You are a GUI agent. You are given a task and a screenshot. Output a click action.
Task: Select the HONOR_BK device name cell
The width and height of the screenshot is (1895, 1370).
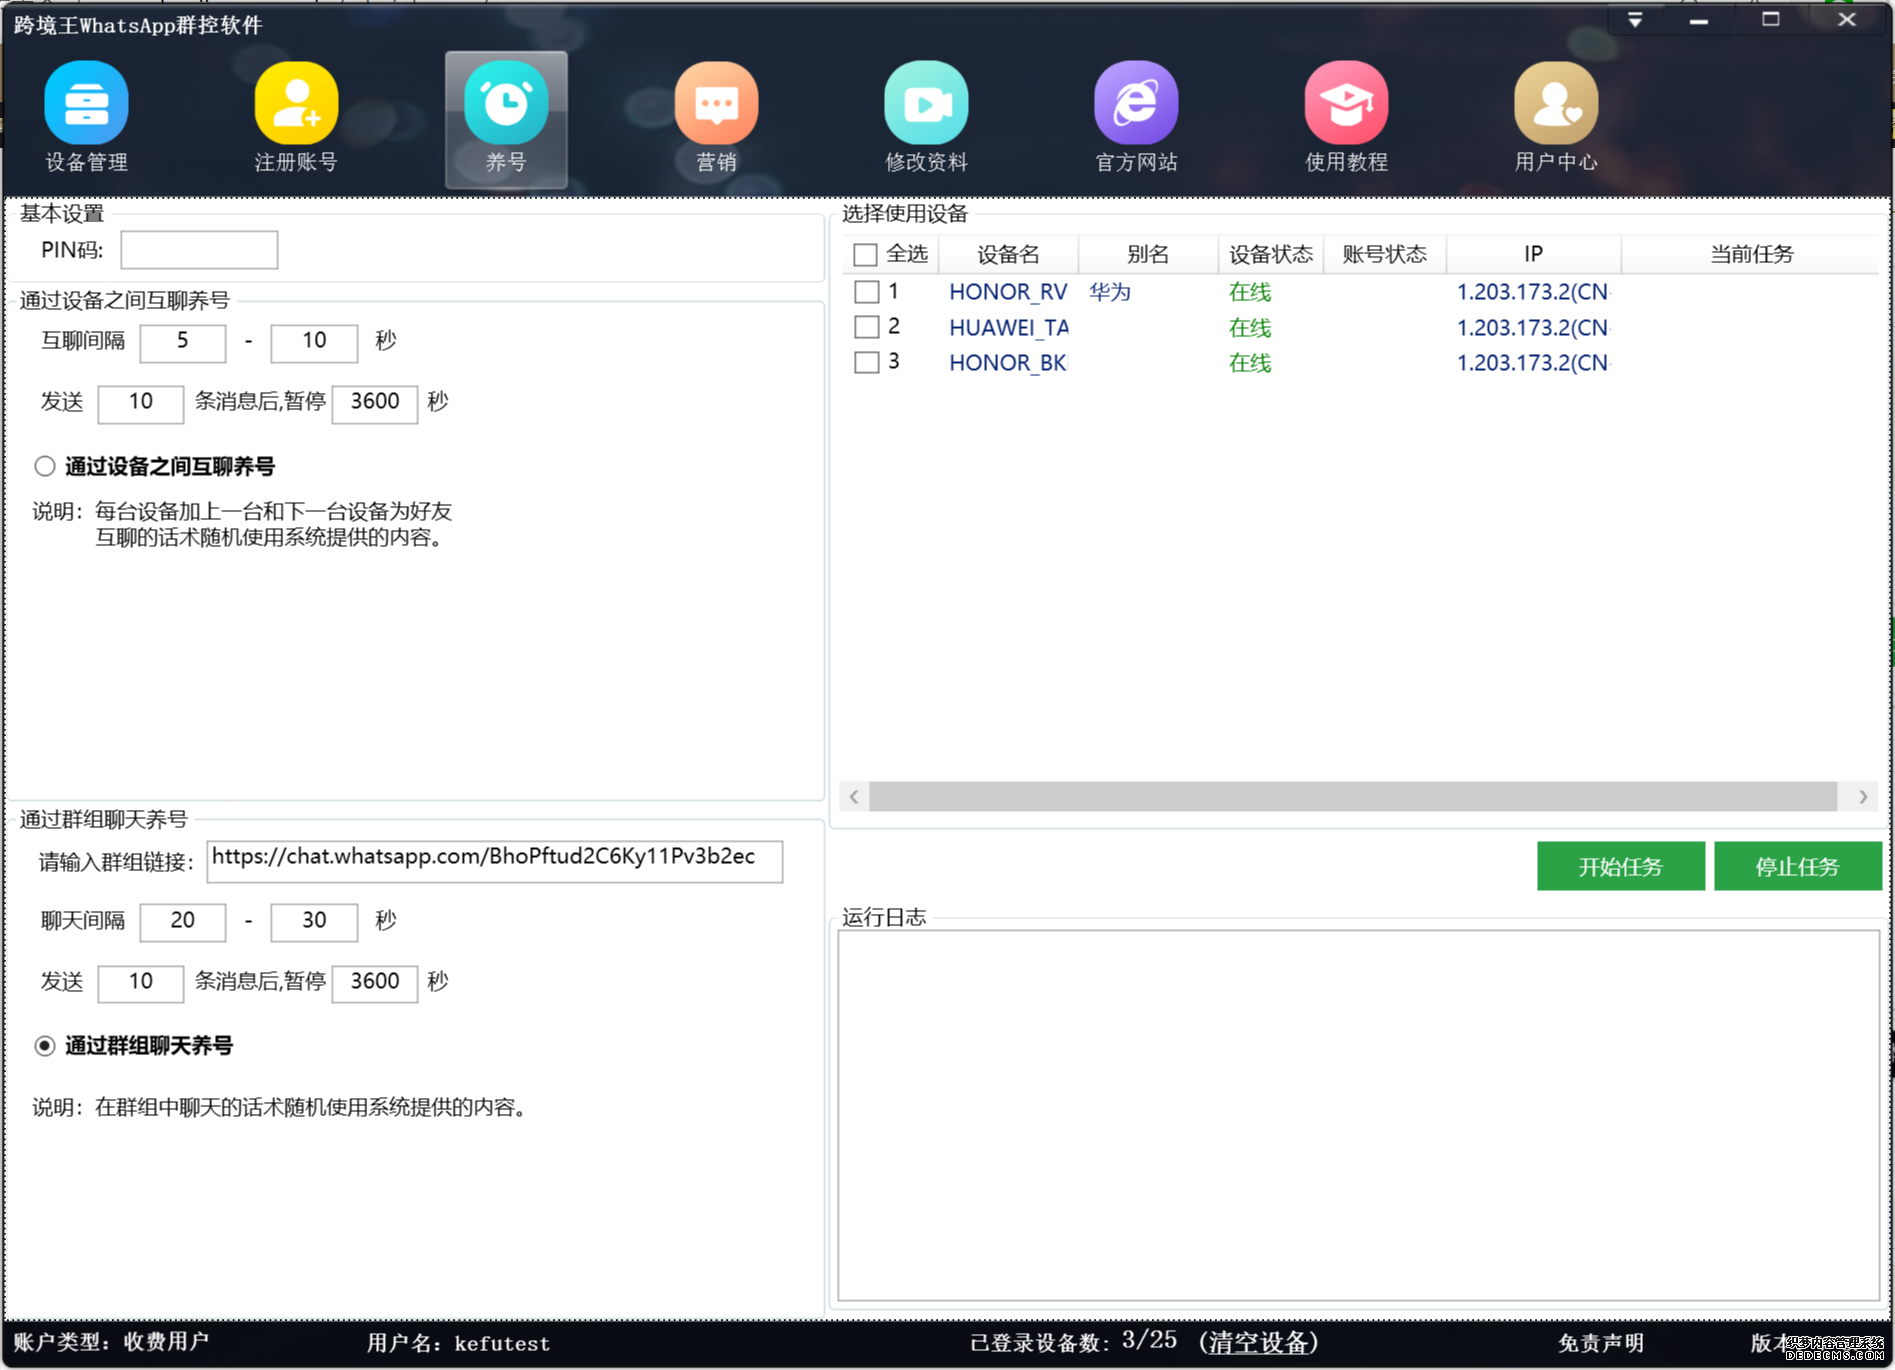1008,363
